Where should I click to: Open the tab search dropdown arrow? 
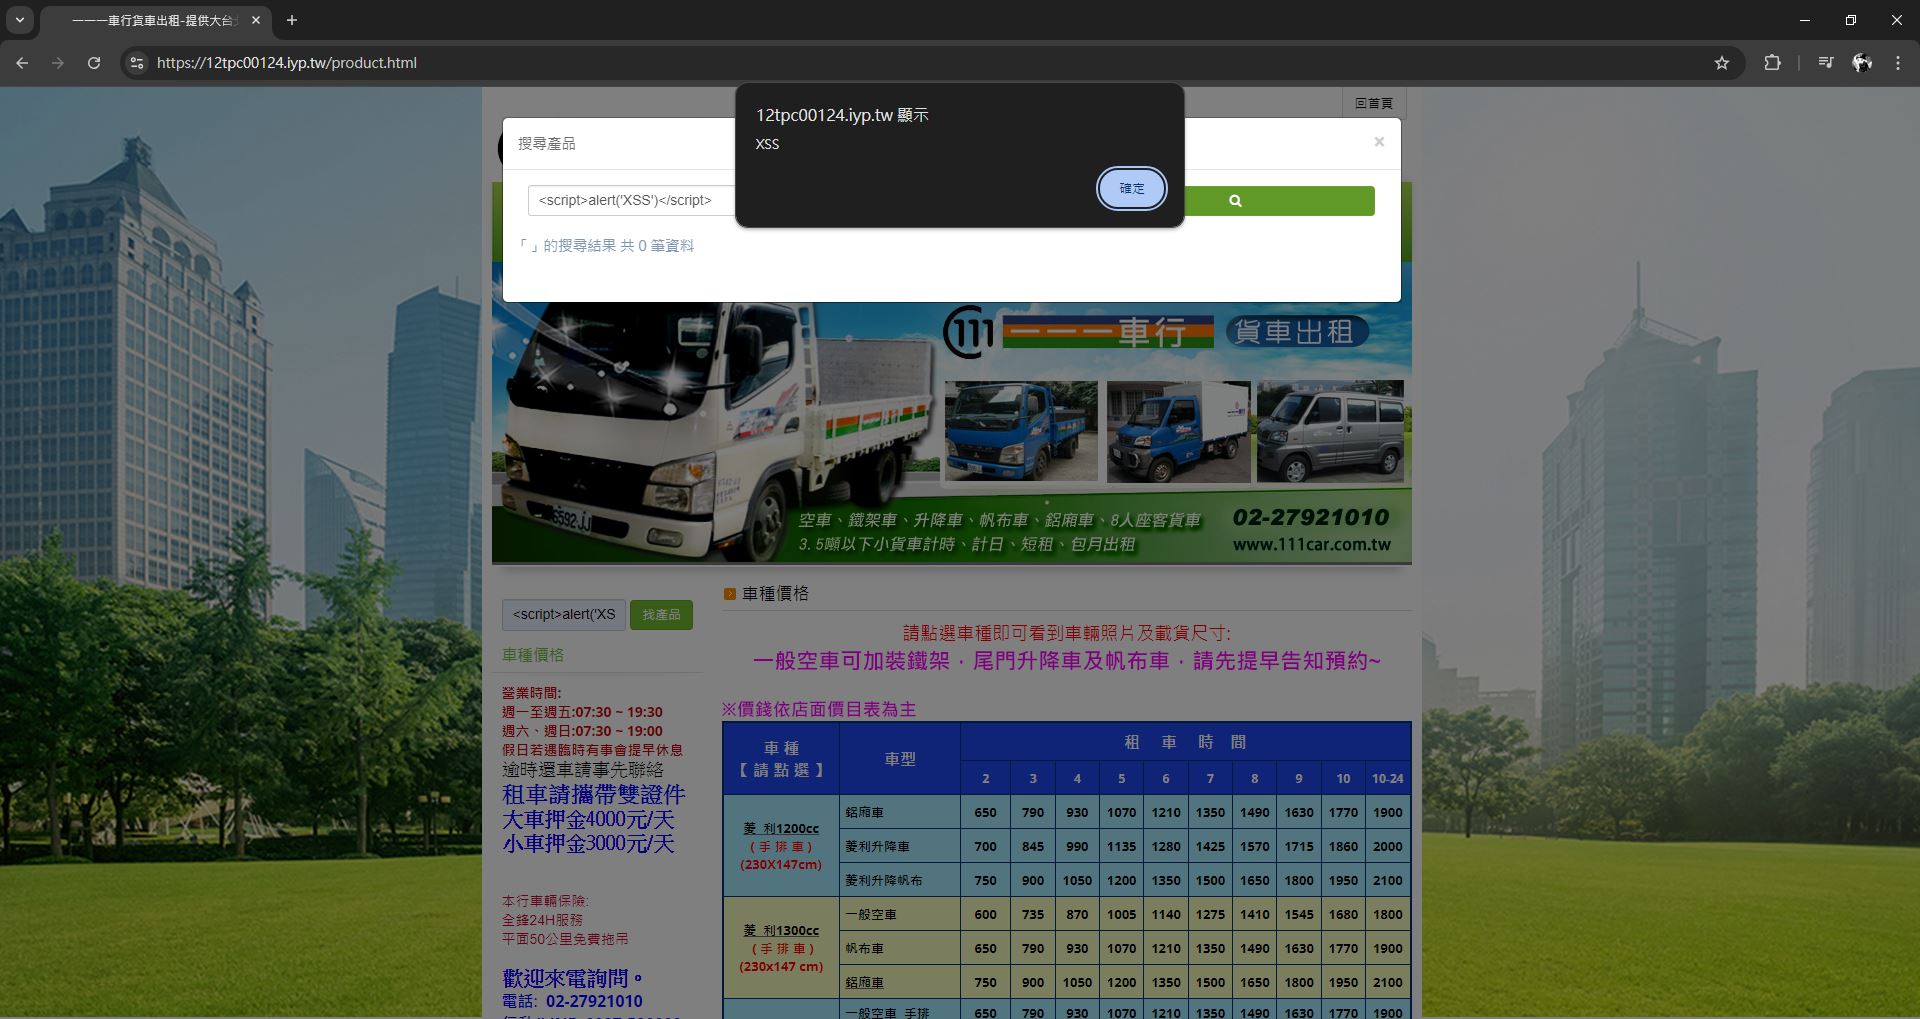click(x=19, y=20)
